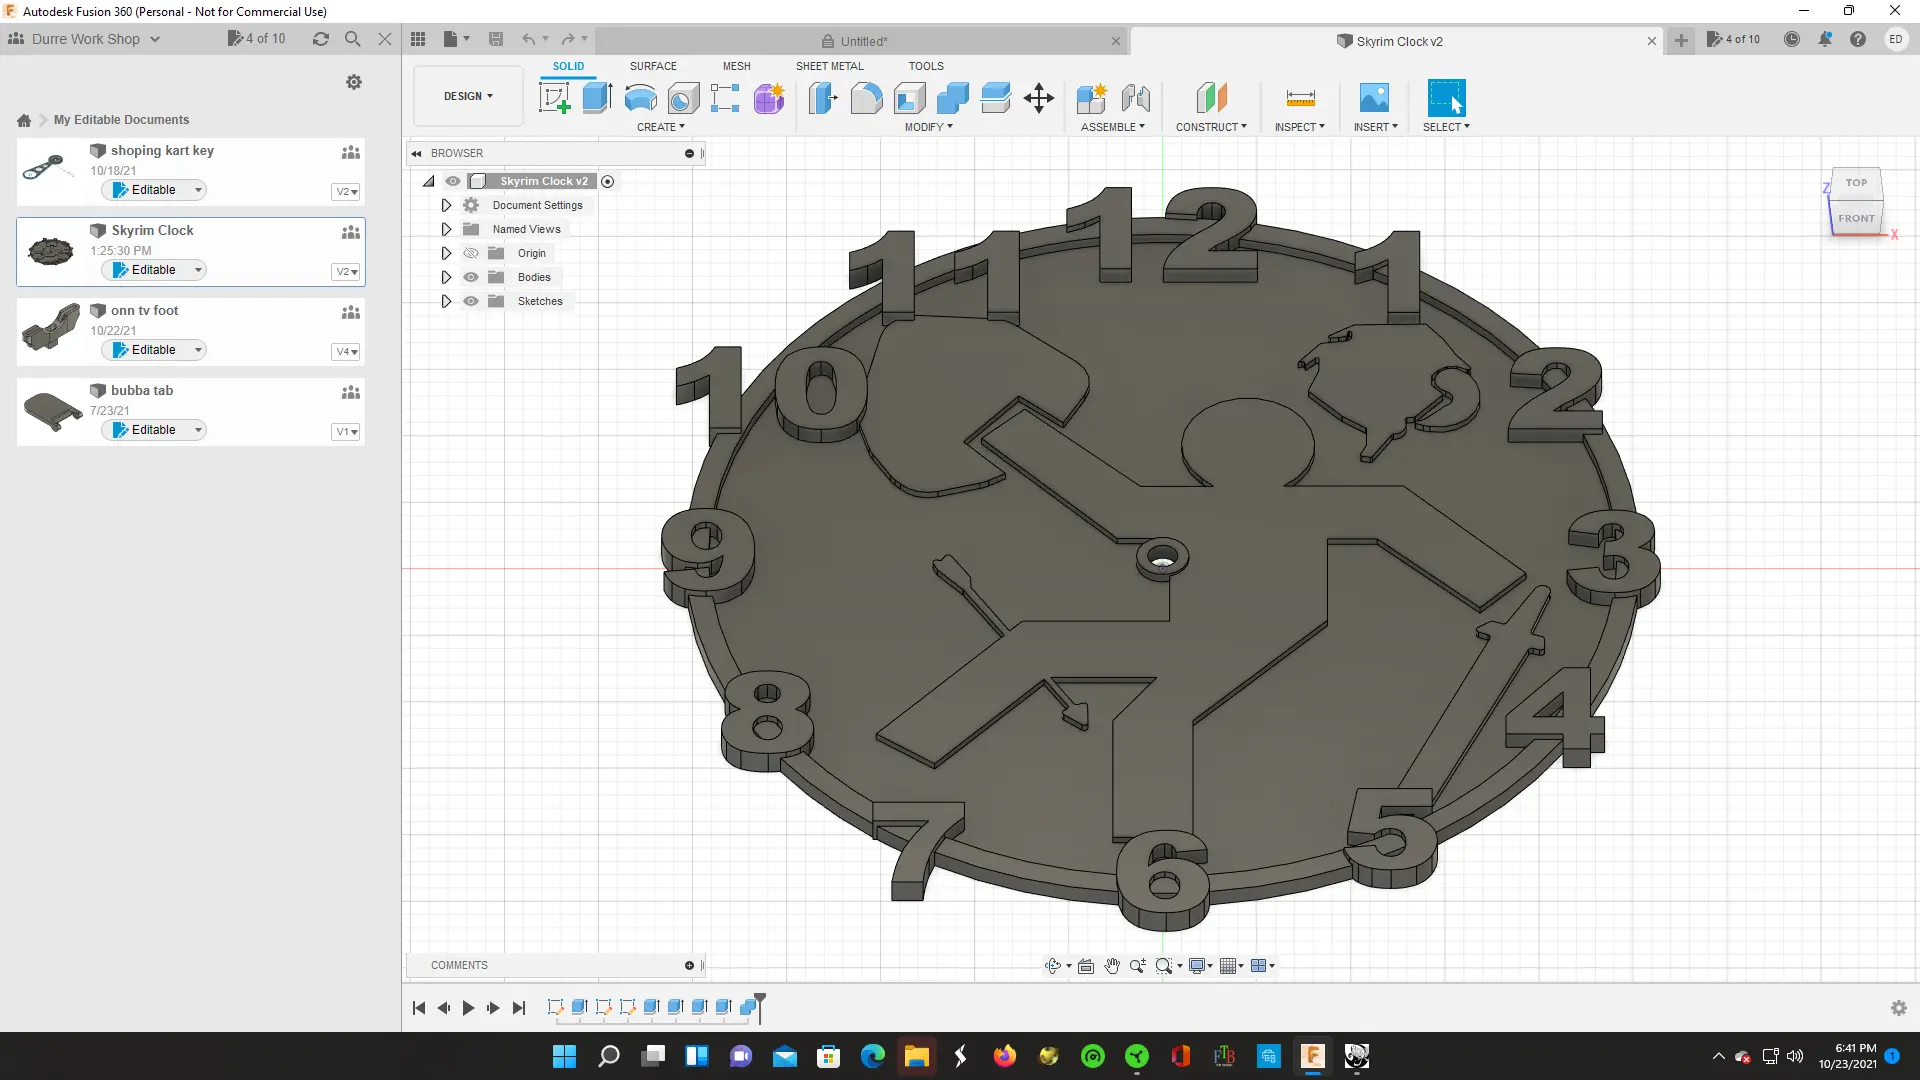Open the Skyrim Clock thumbnail
Screen dimensions: 1920x1080
coord(50,251)
